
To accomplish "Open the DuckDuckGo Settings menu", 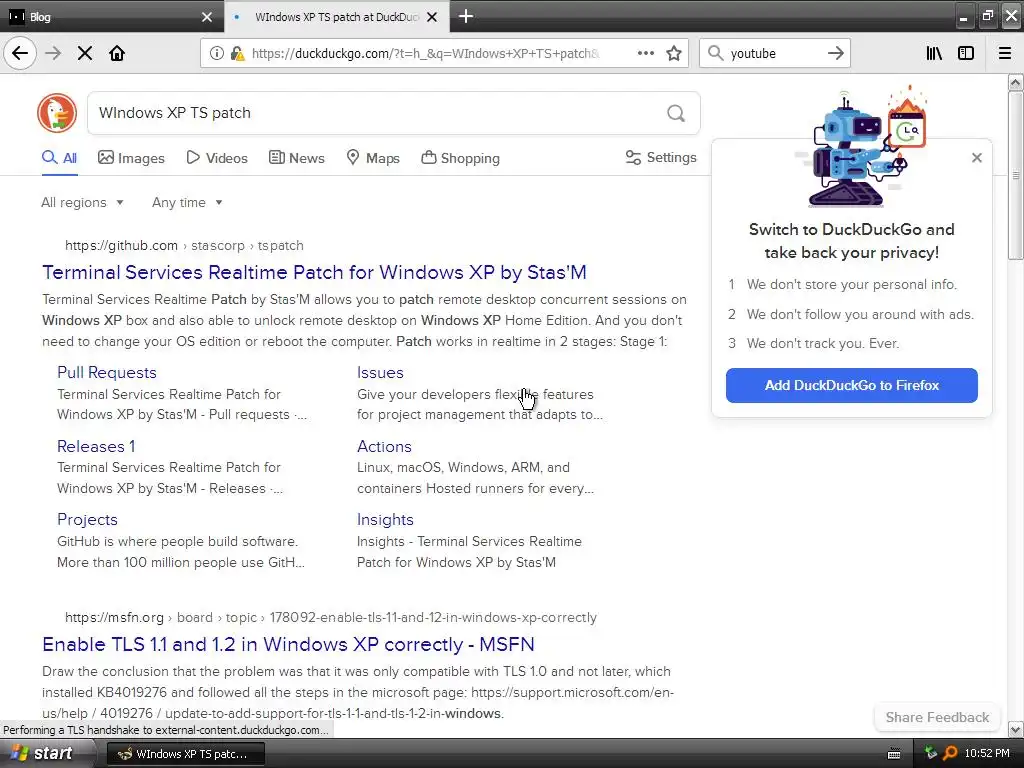I will click(661, 157).
